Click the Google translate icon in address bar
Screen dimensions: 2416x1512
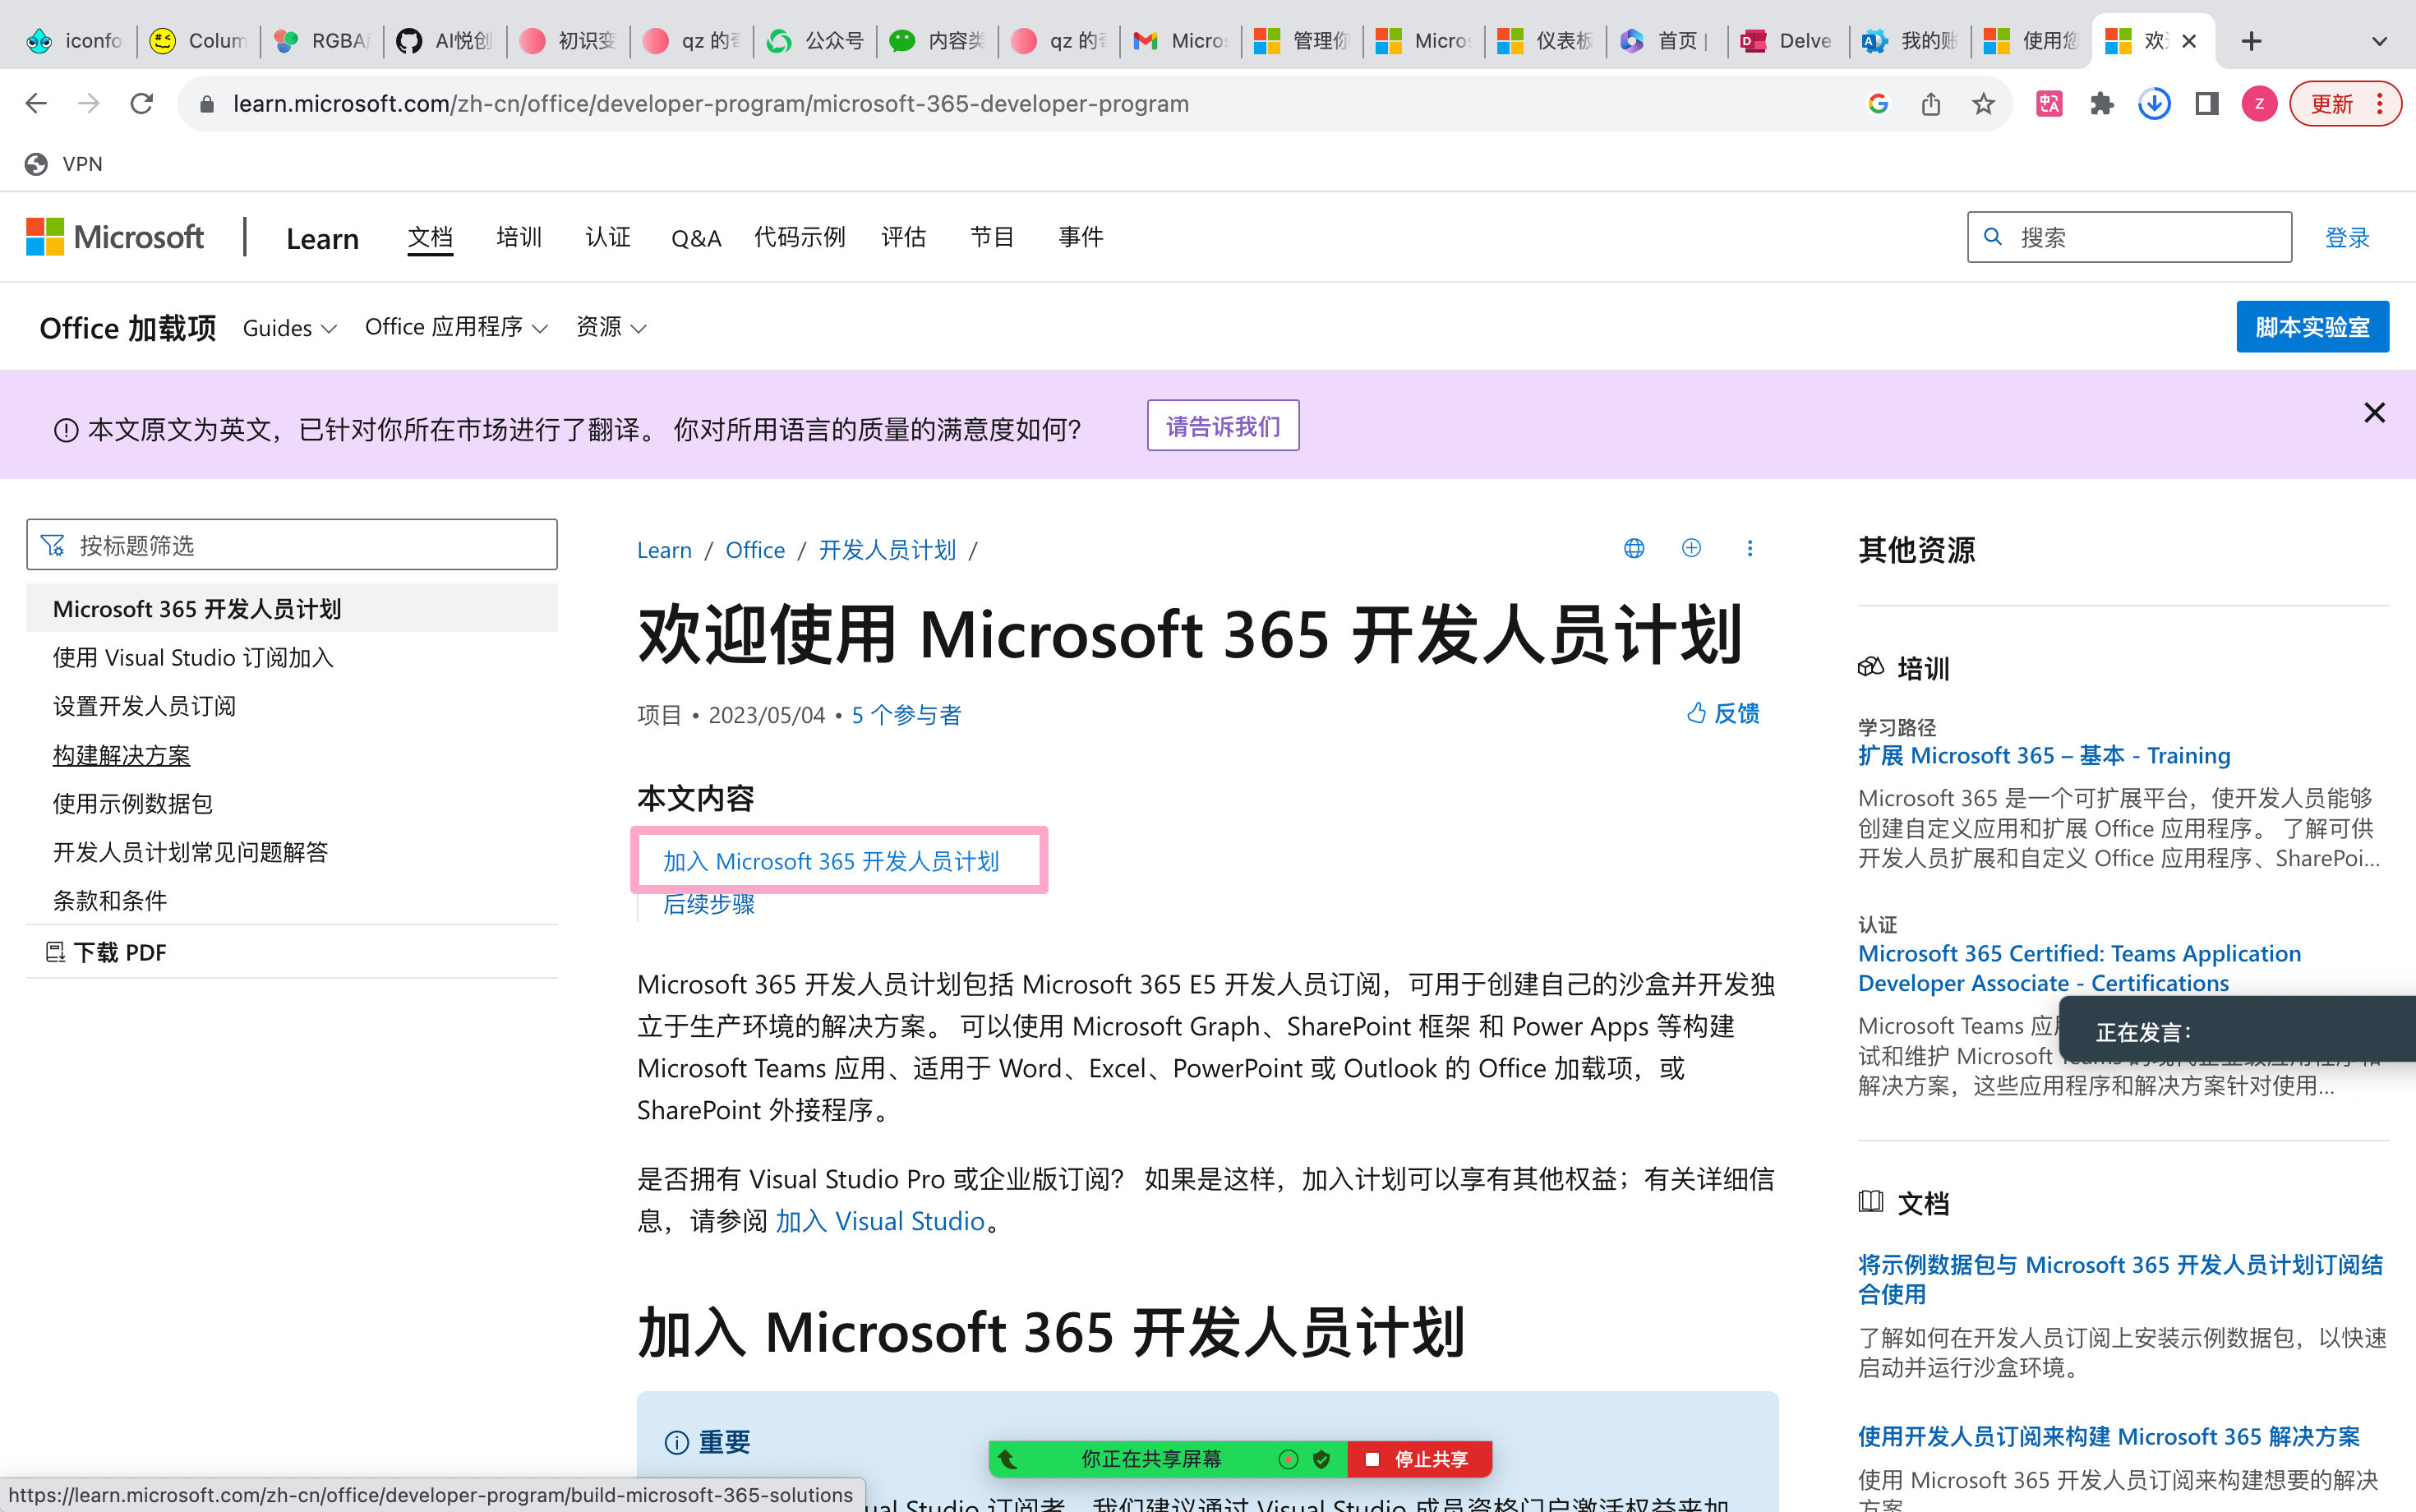pos(1878,104)
